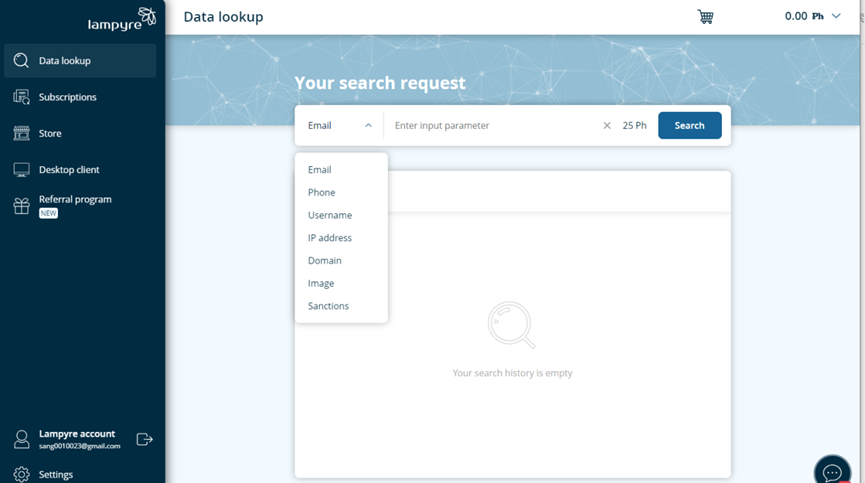Pick Image in the dropdown
This screenshot has width=865, height=483.
coord(321,283)
